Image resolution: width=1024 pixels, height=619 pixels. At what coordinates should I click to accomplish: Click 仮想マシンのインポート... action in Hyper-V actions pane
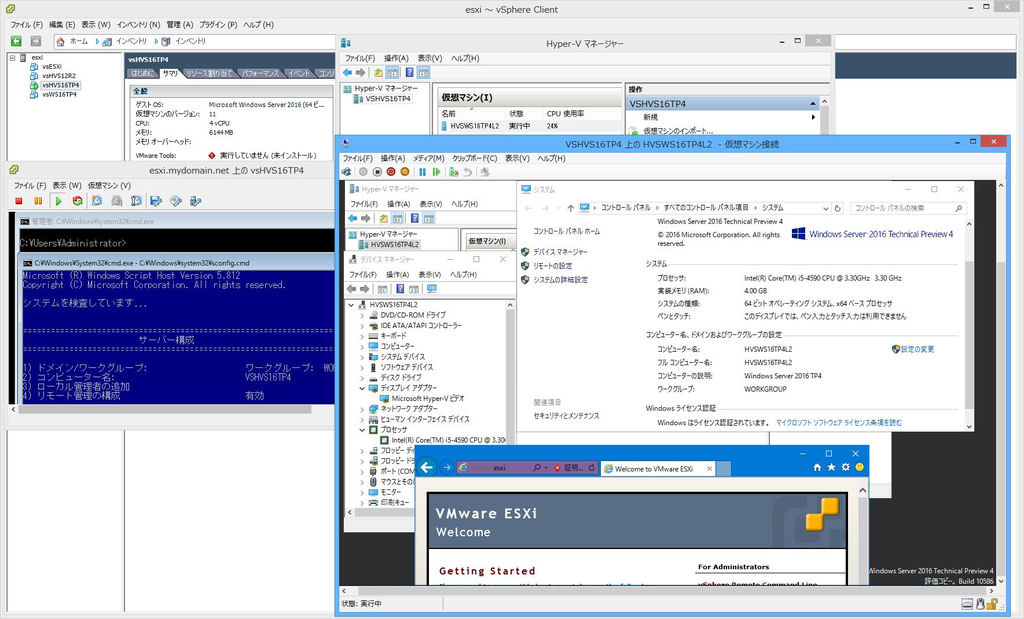click(x=678, y=131)
